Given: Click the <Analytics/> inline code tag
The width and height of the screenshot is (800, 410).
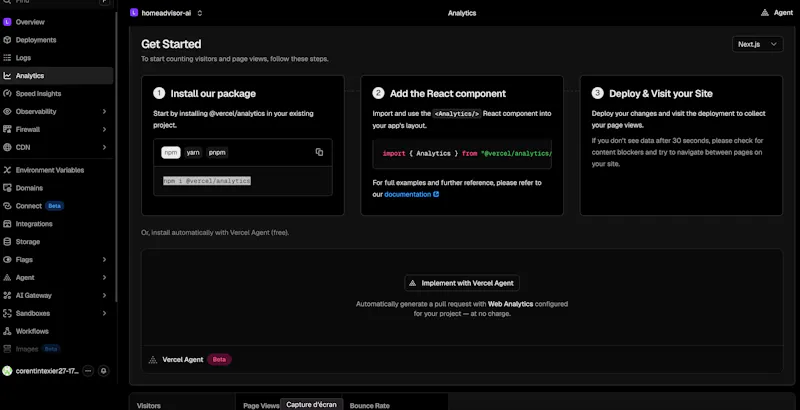Looking at the screenshot, I should tap(457, 114).
